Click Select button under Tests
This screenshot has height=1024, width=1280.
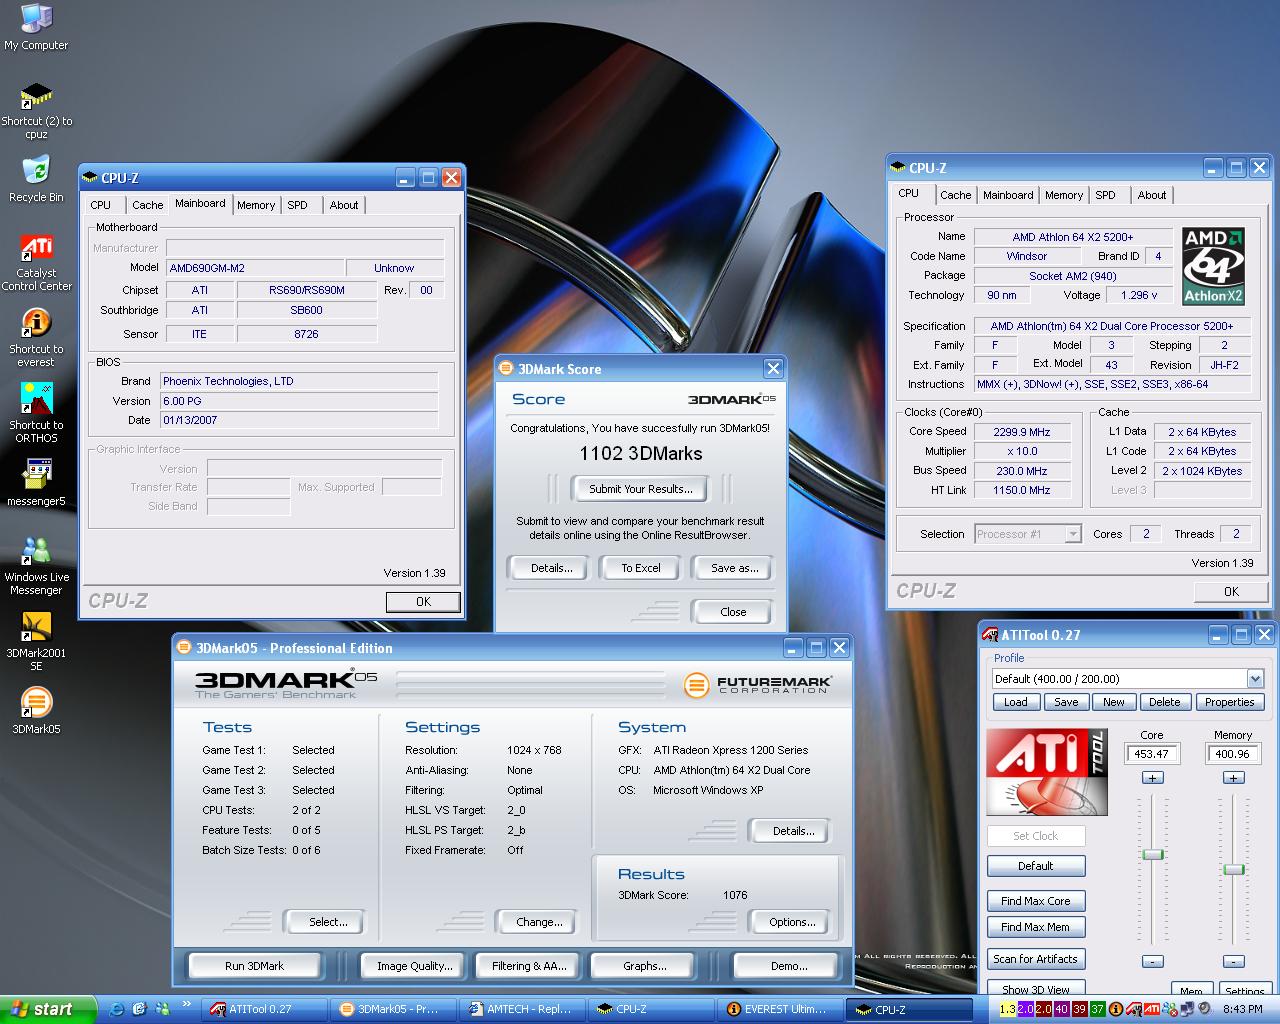[327, 922]
